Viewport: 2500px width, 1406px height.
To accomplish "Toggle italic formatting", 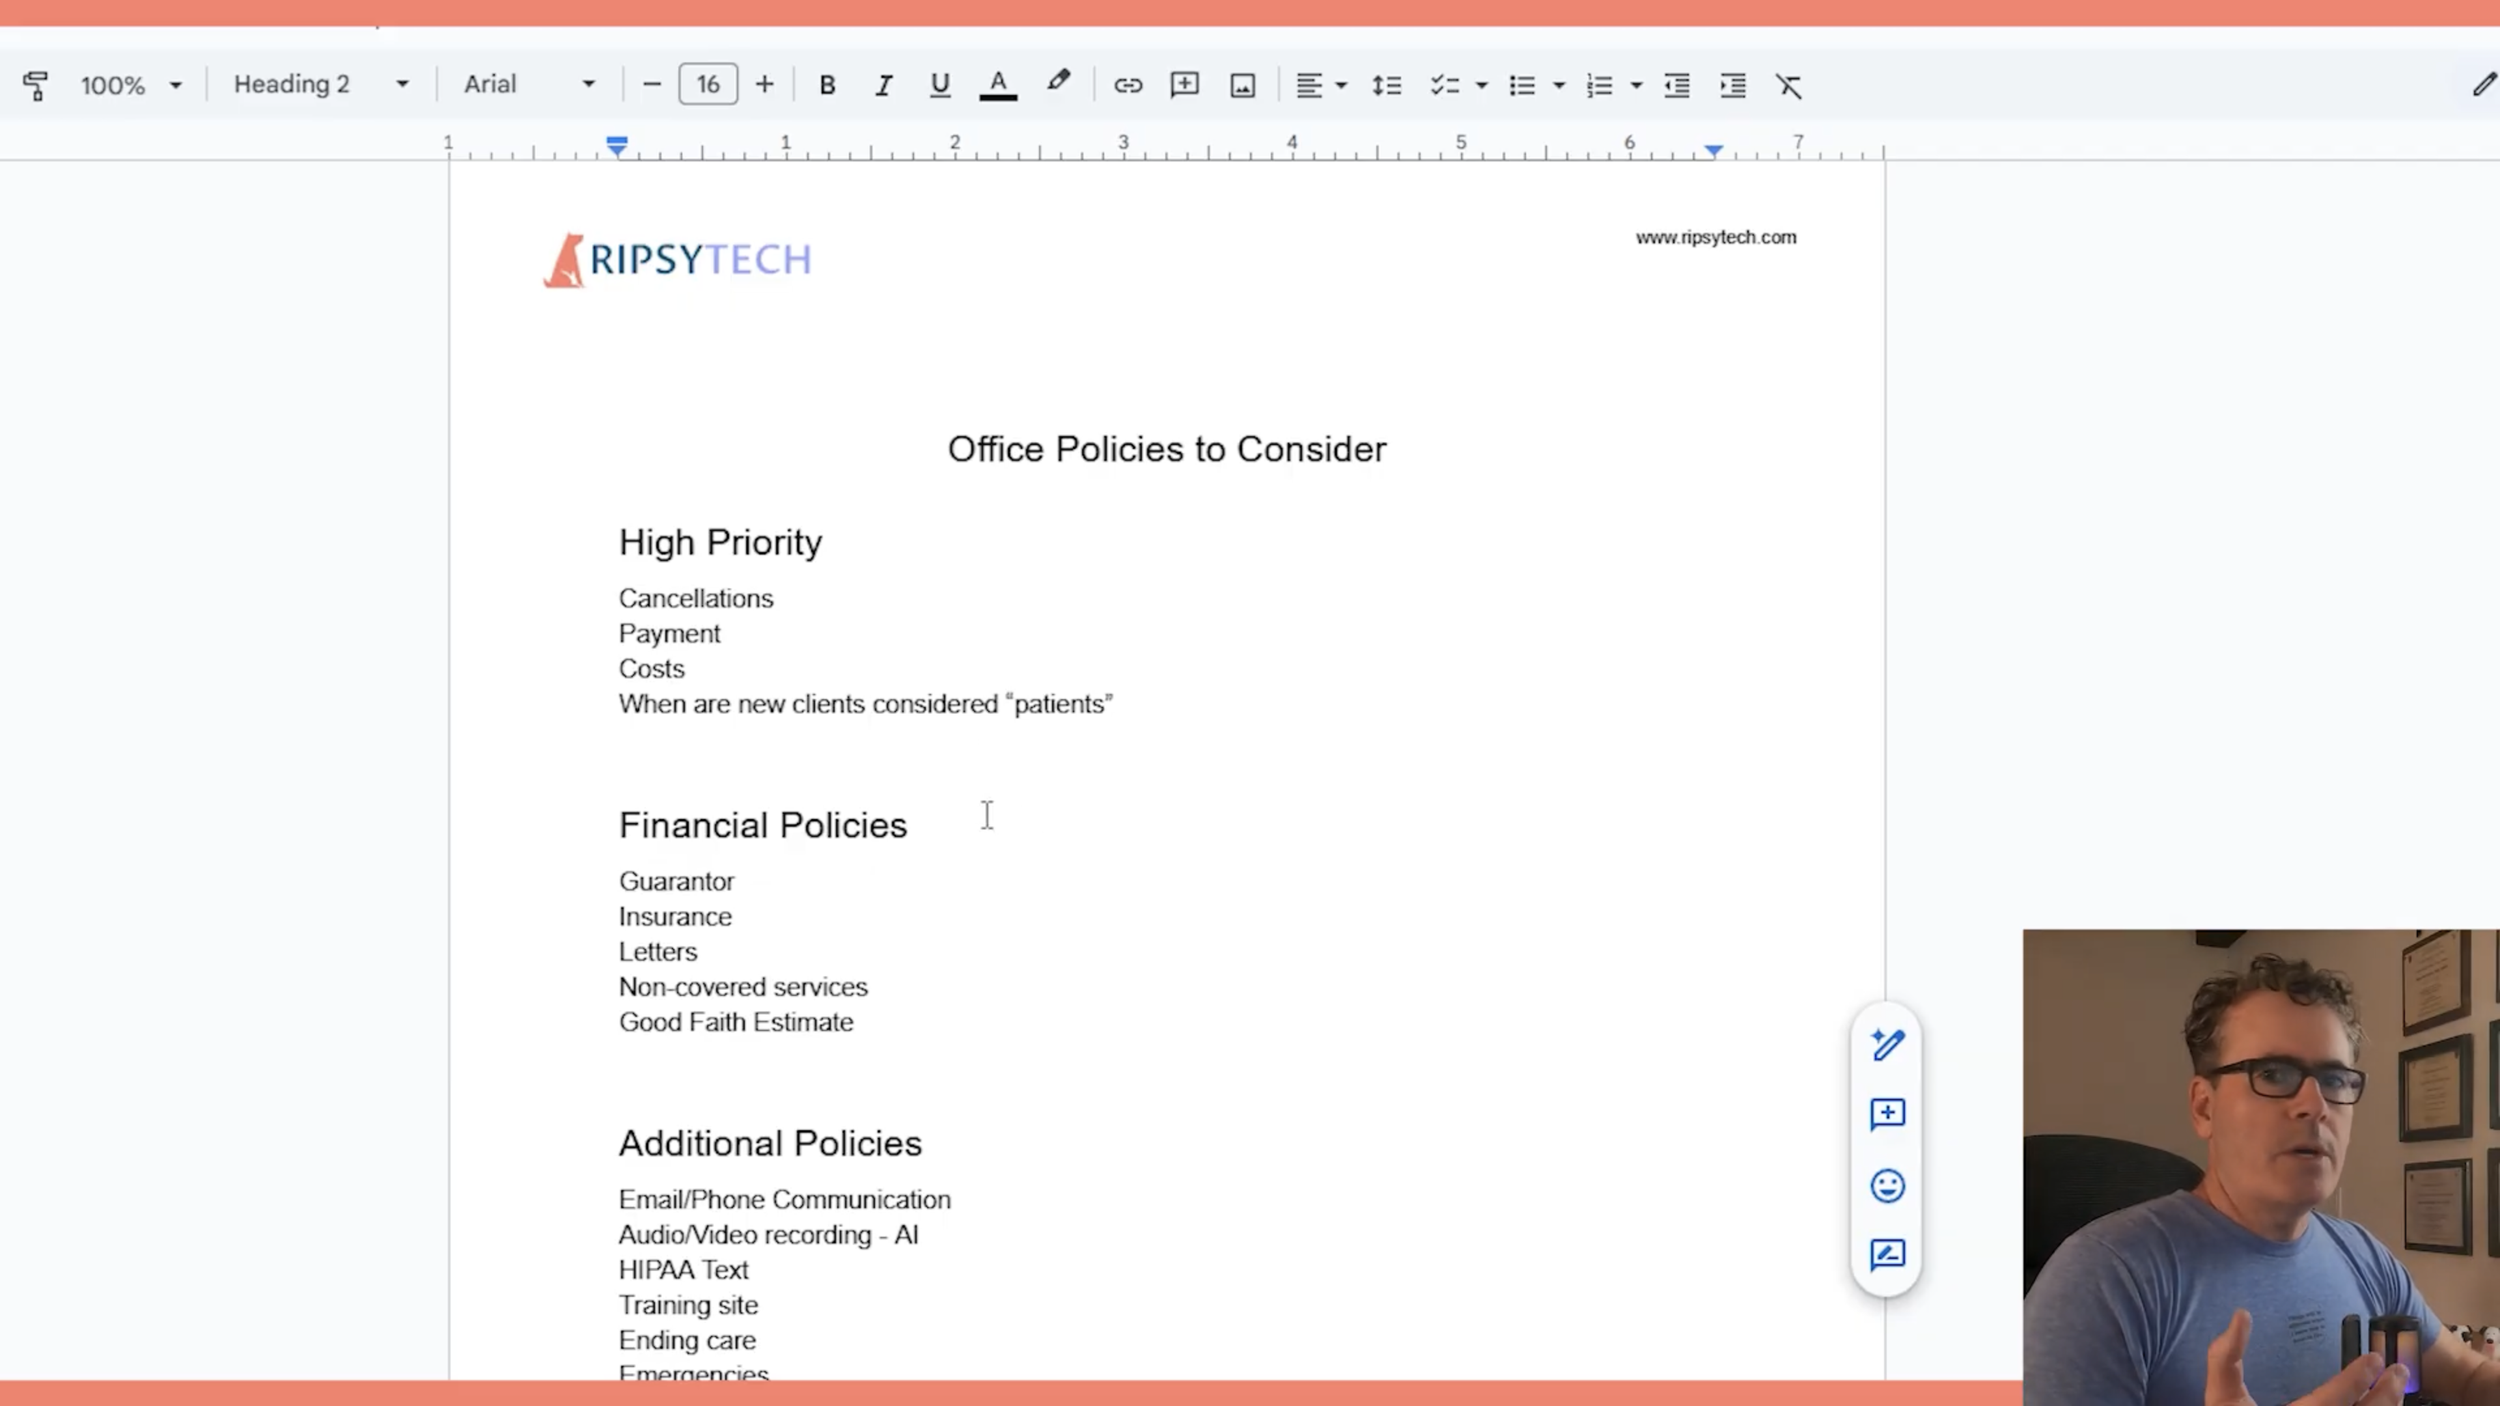I will (884, 85).
